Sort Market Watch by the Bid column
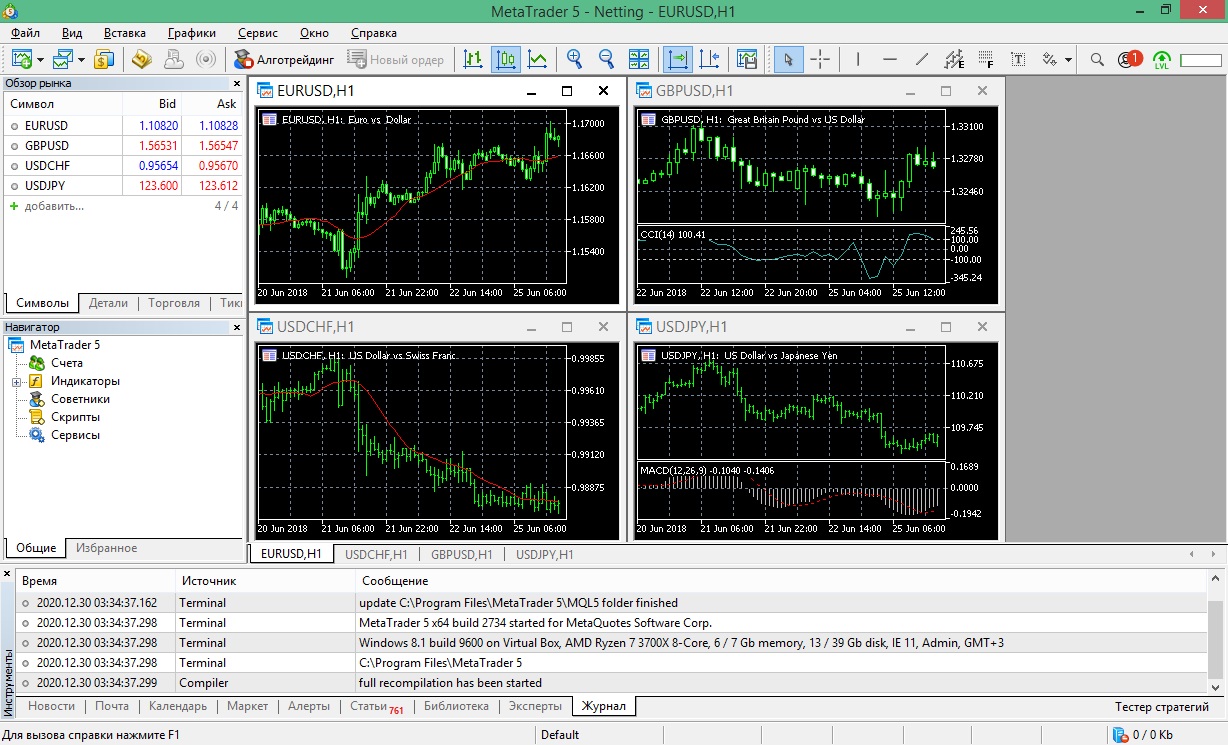This screenshot has height=745, width=1228. pyautogui.click(x=153, y=104)
